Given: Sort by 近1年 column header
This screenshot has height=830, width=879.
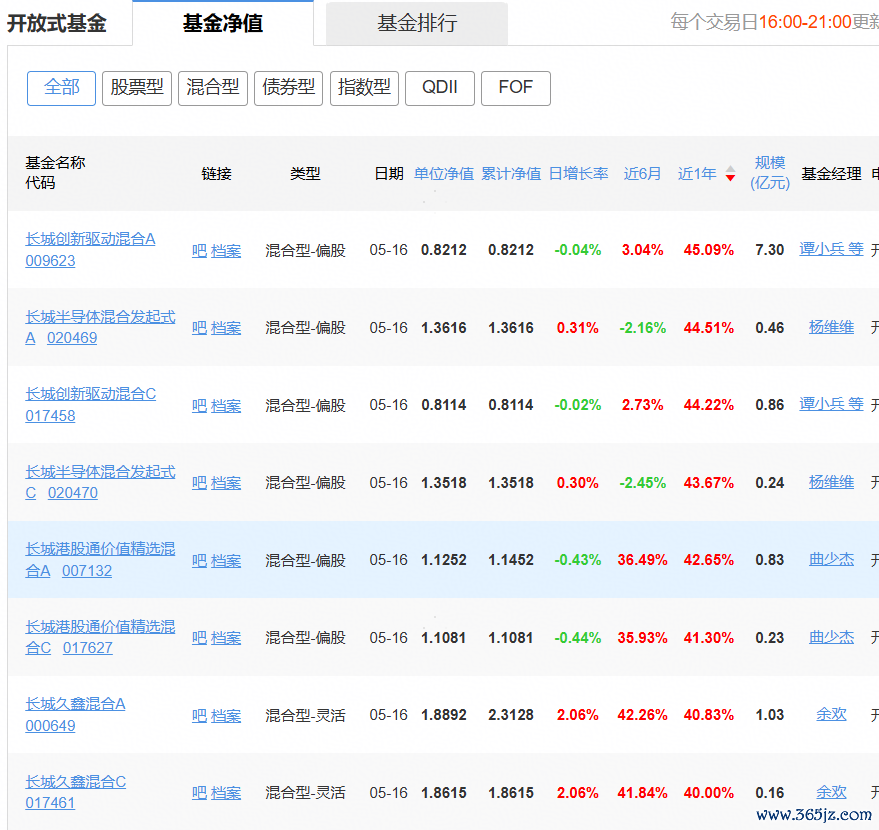Looking at the screenshot, I should (x=697, y=174).
